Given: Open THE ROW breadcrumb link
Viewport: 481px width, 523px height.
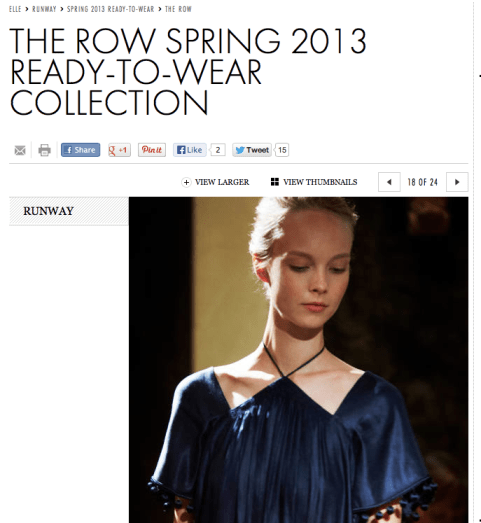Looking at the screenshot, I should [x=178, y=9].
